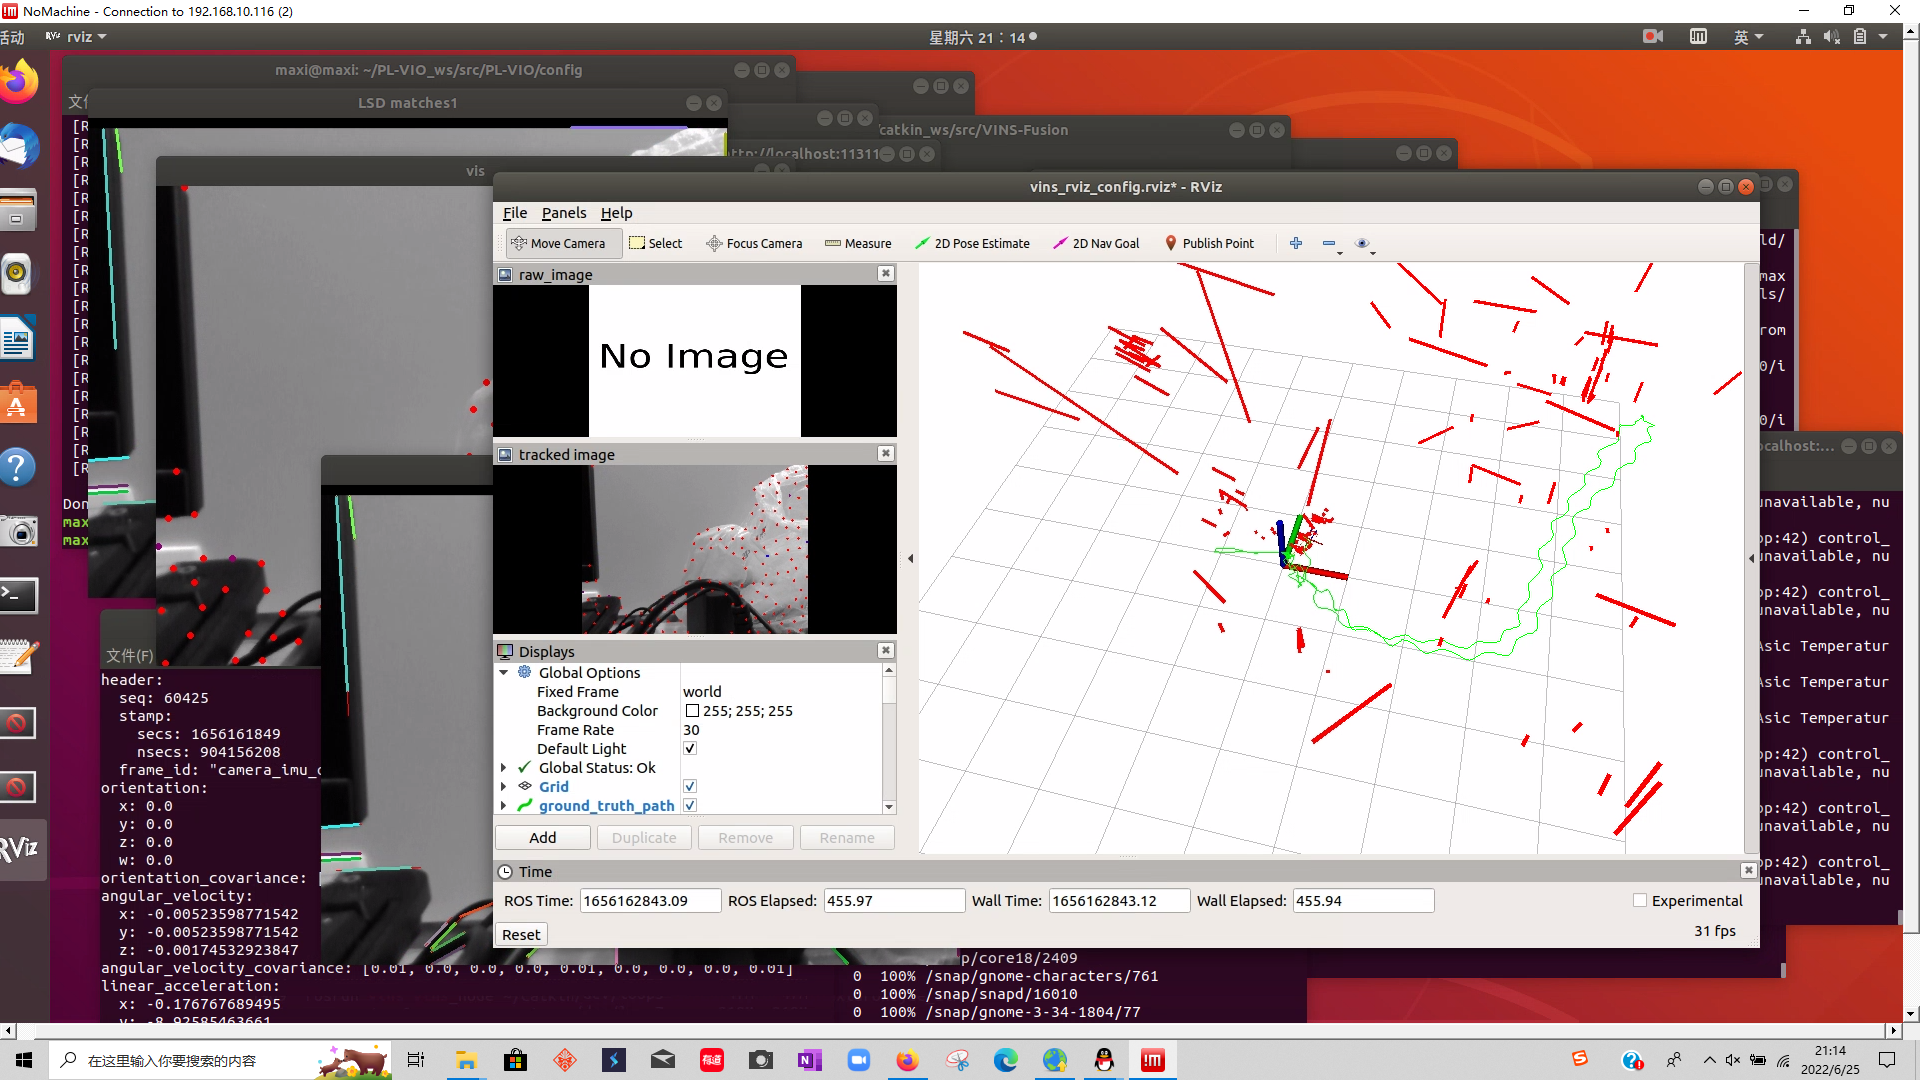Expand the ground_truth_path display item
This screenshot has width=1920, height=1080.
(x=504, y=806)
